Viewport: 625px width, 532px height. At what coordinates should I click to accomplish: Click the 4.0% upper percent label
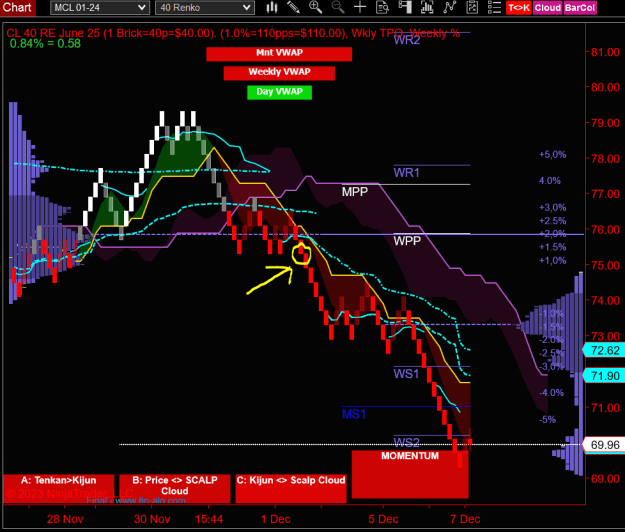tap(550, 181)
